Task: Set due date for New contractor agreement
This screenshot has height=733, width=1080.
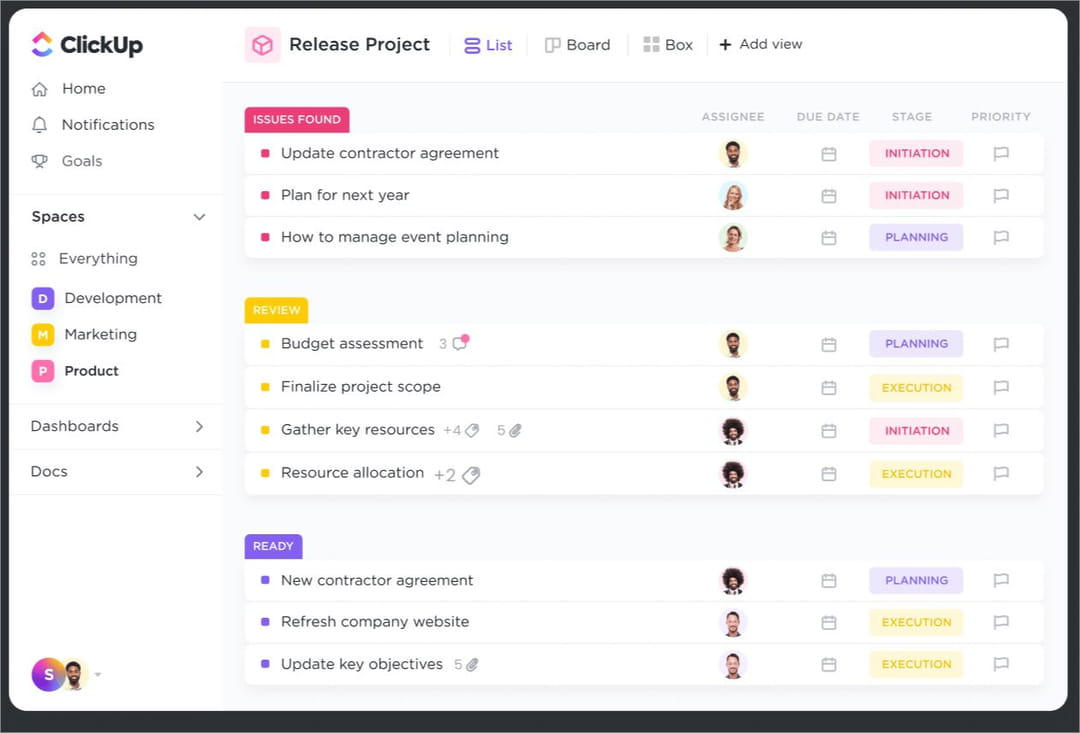Action: pyautogui.click(x=829, y=581)
